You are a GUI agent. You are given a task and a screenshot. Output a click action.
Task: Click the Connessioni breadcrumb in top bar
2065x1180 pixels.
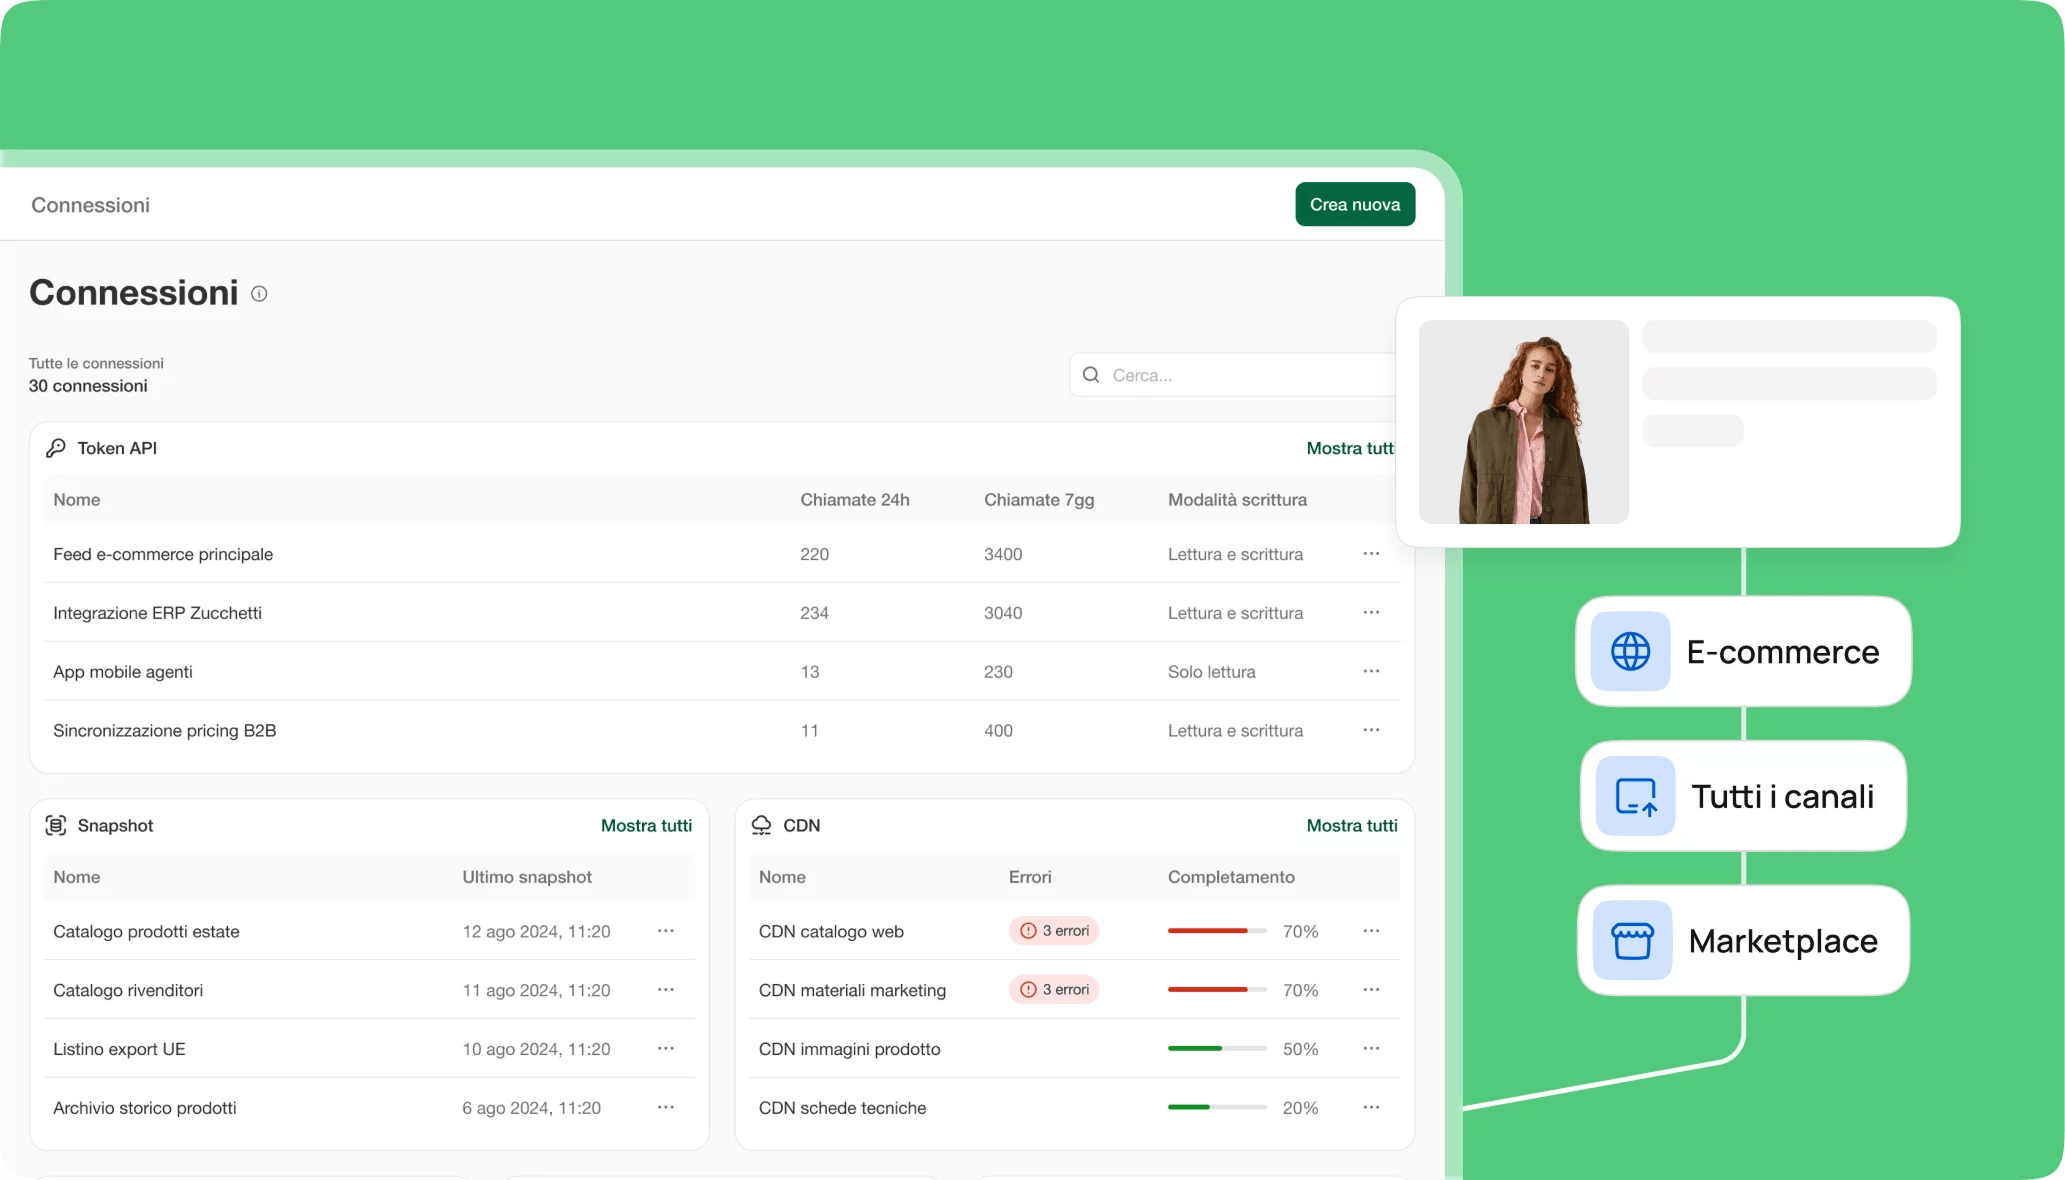[x=91, y=205]
